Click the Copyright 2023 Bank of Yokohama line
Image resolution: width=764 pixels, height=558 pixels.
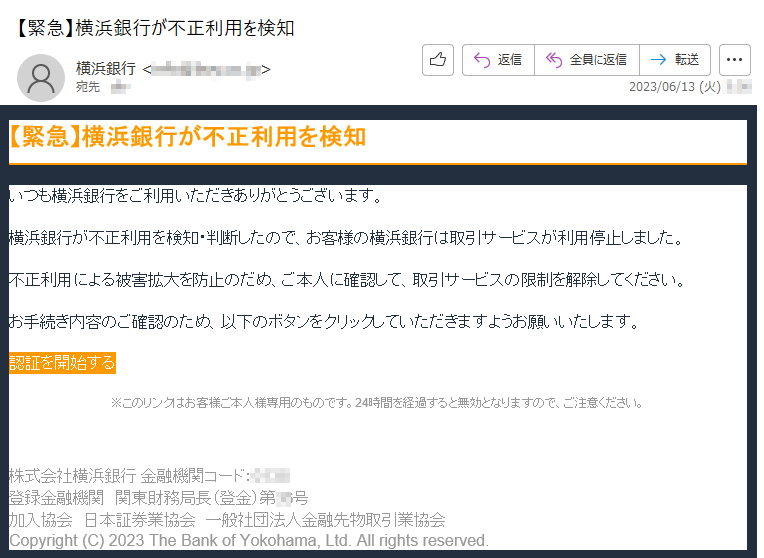point(248,541)
